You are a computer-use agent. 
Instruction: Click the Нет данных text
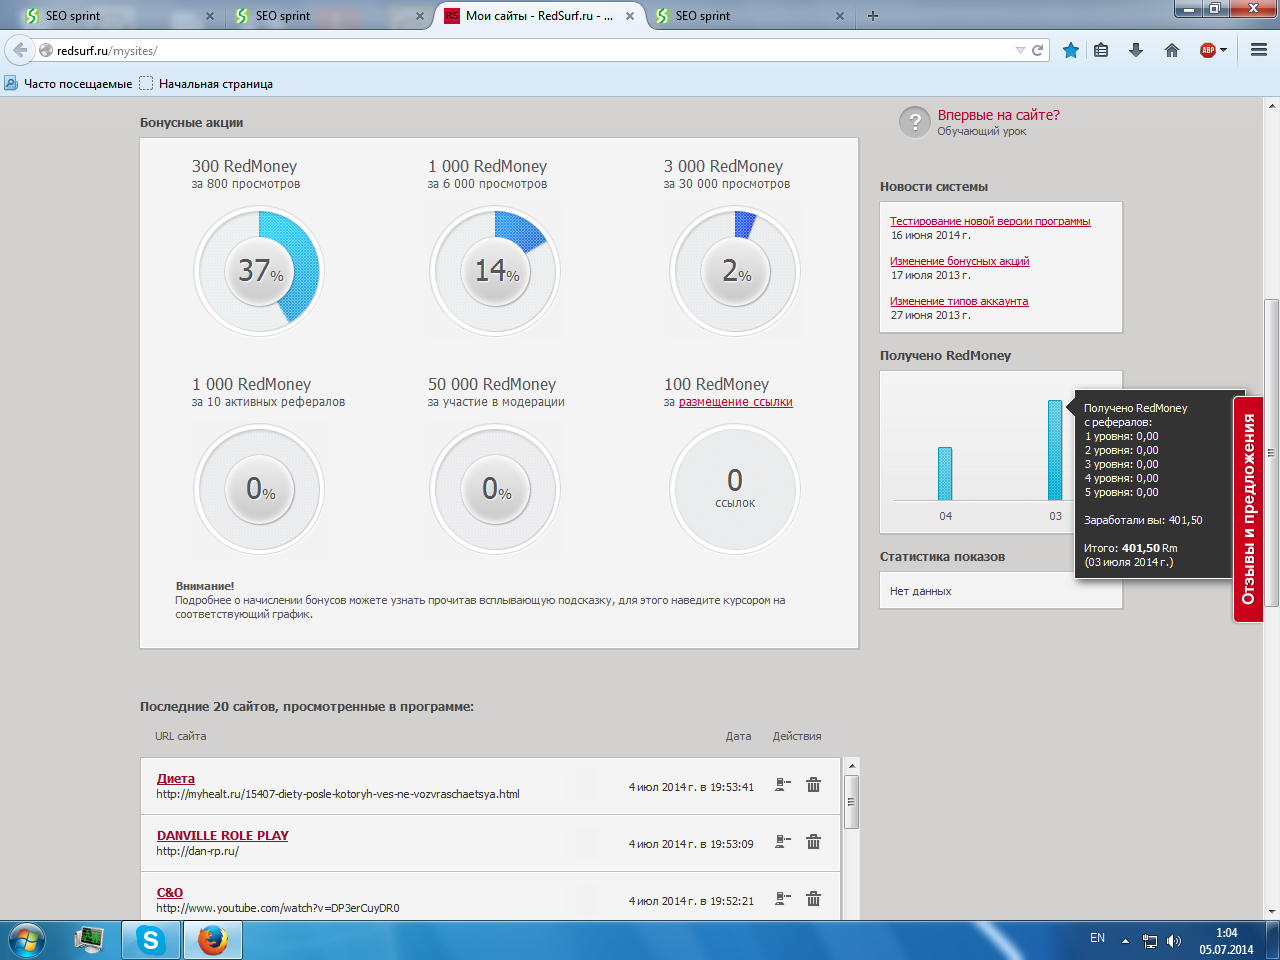(921, 591)
